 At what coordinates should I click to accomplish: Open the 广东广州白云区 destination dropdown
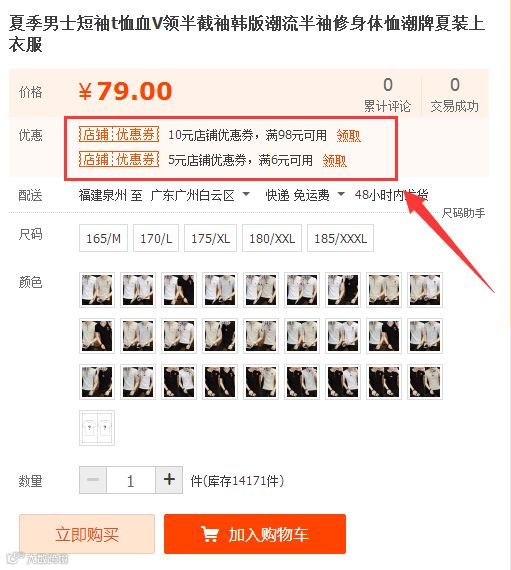[x=200, y=195]
